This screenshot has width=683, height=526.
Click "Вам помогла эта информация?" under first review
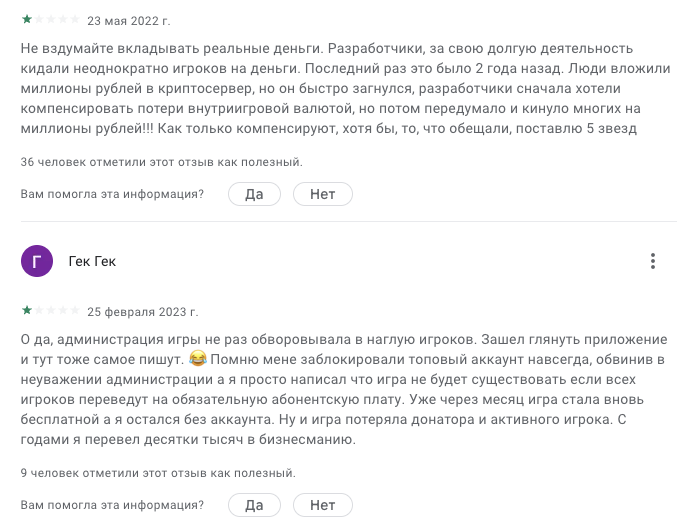pyautogui.click(x=112, y=194)
